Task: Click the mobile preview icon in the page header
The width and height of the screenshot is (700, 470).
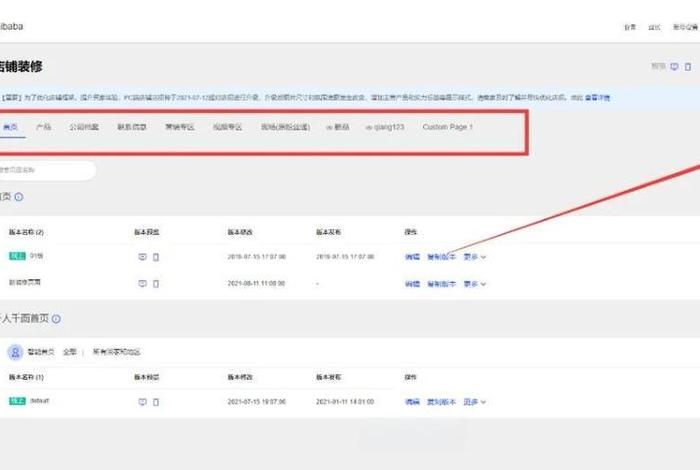Action: [687, 66]
